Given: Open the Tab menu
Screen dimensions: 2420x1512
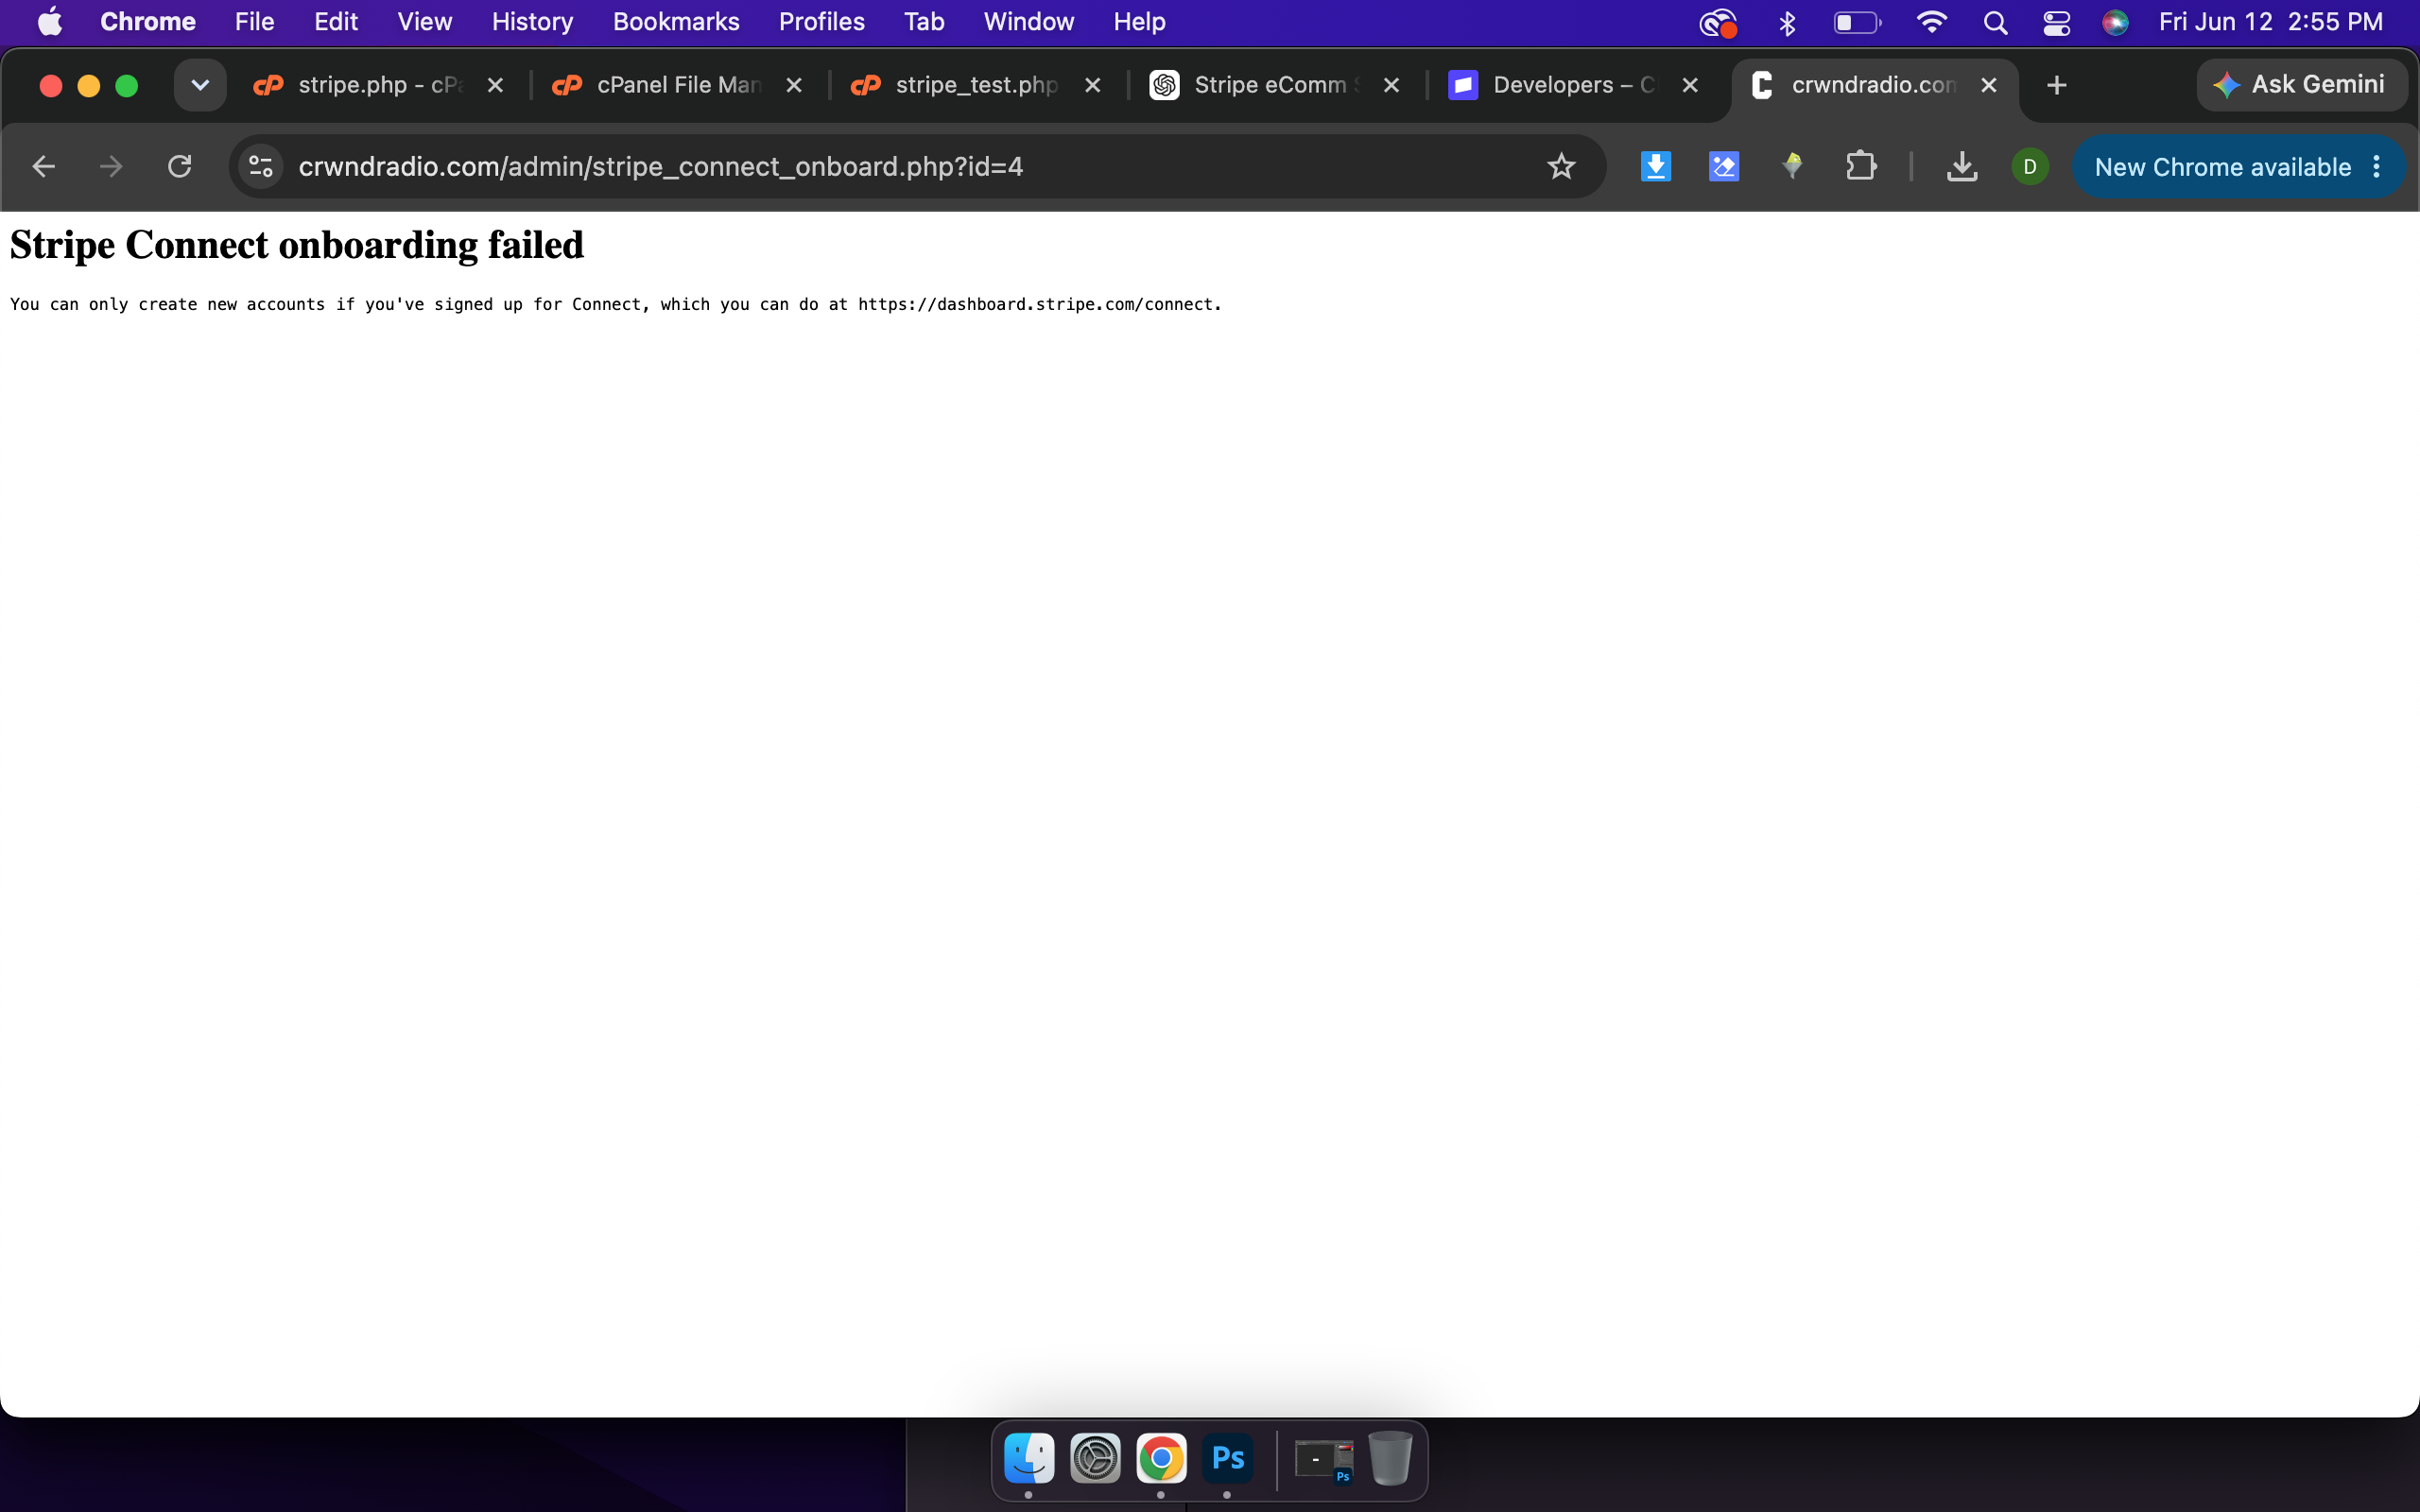Looking at the screenshot, I should (x=924, y=22).
